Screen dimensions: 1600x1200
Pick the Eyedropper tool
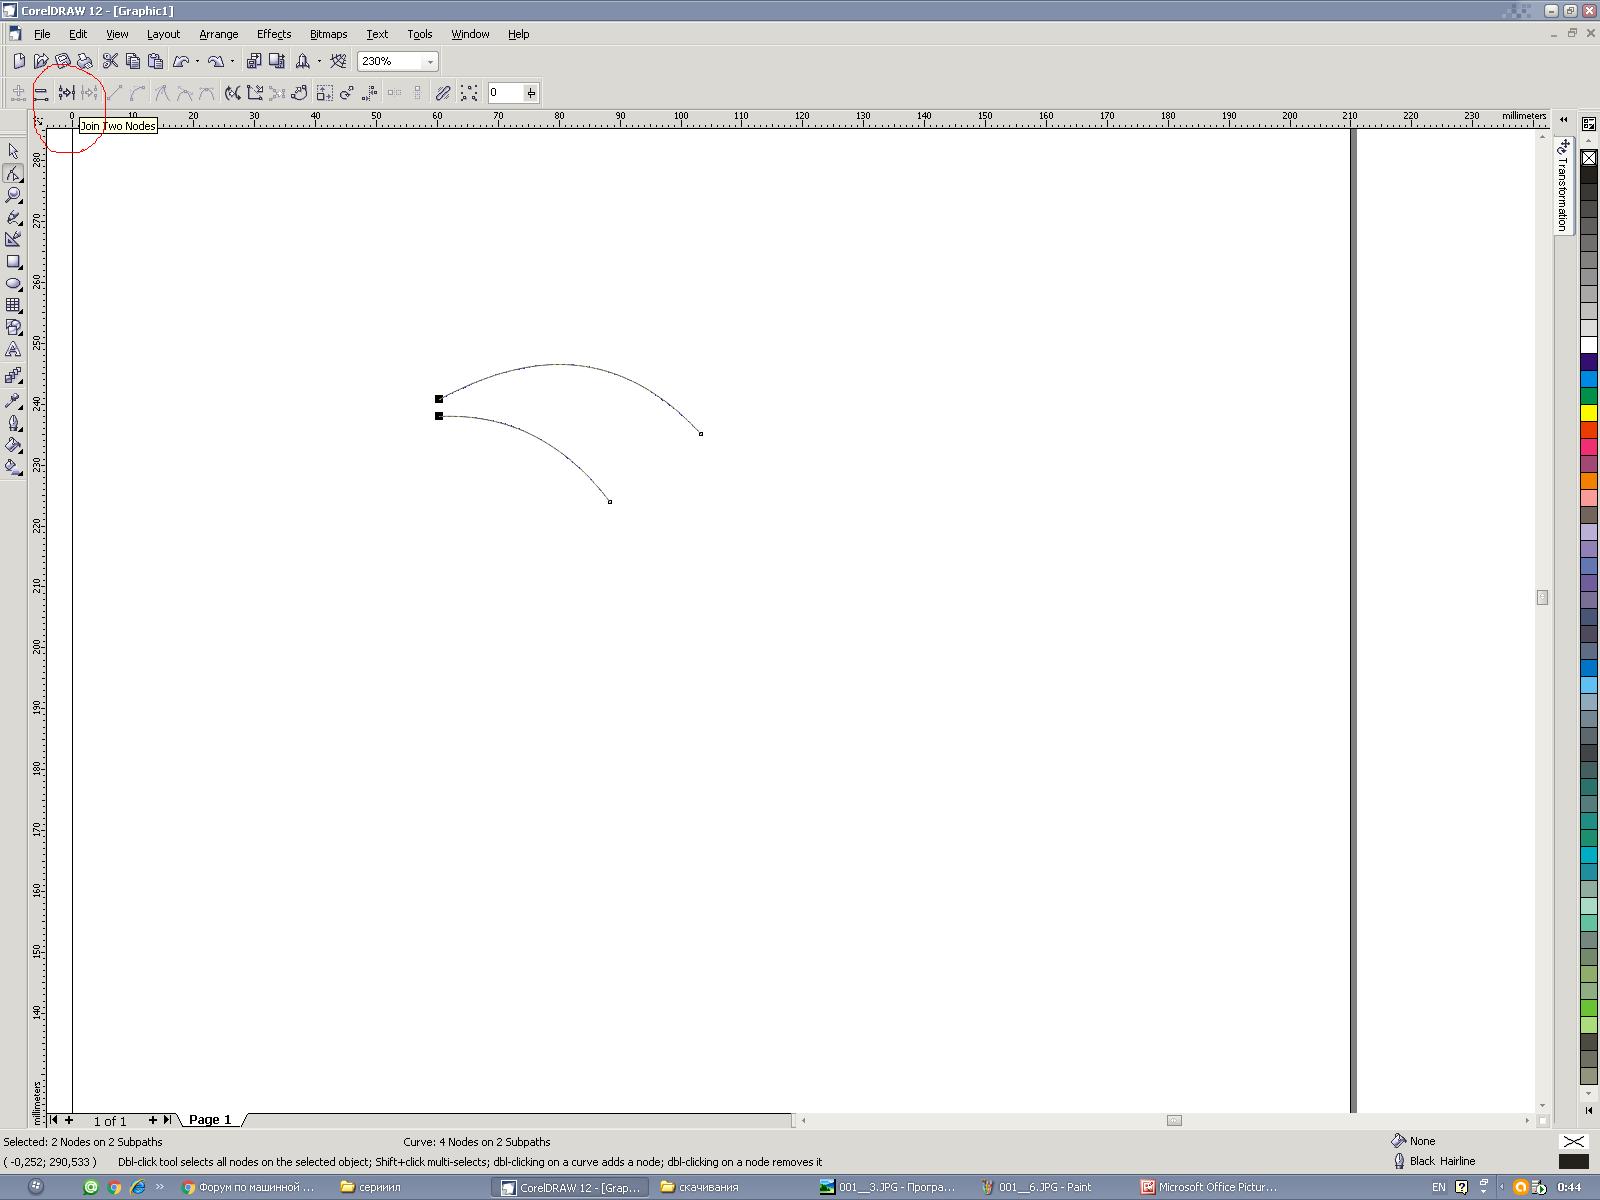[14, 401]
